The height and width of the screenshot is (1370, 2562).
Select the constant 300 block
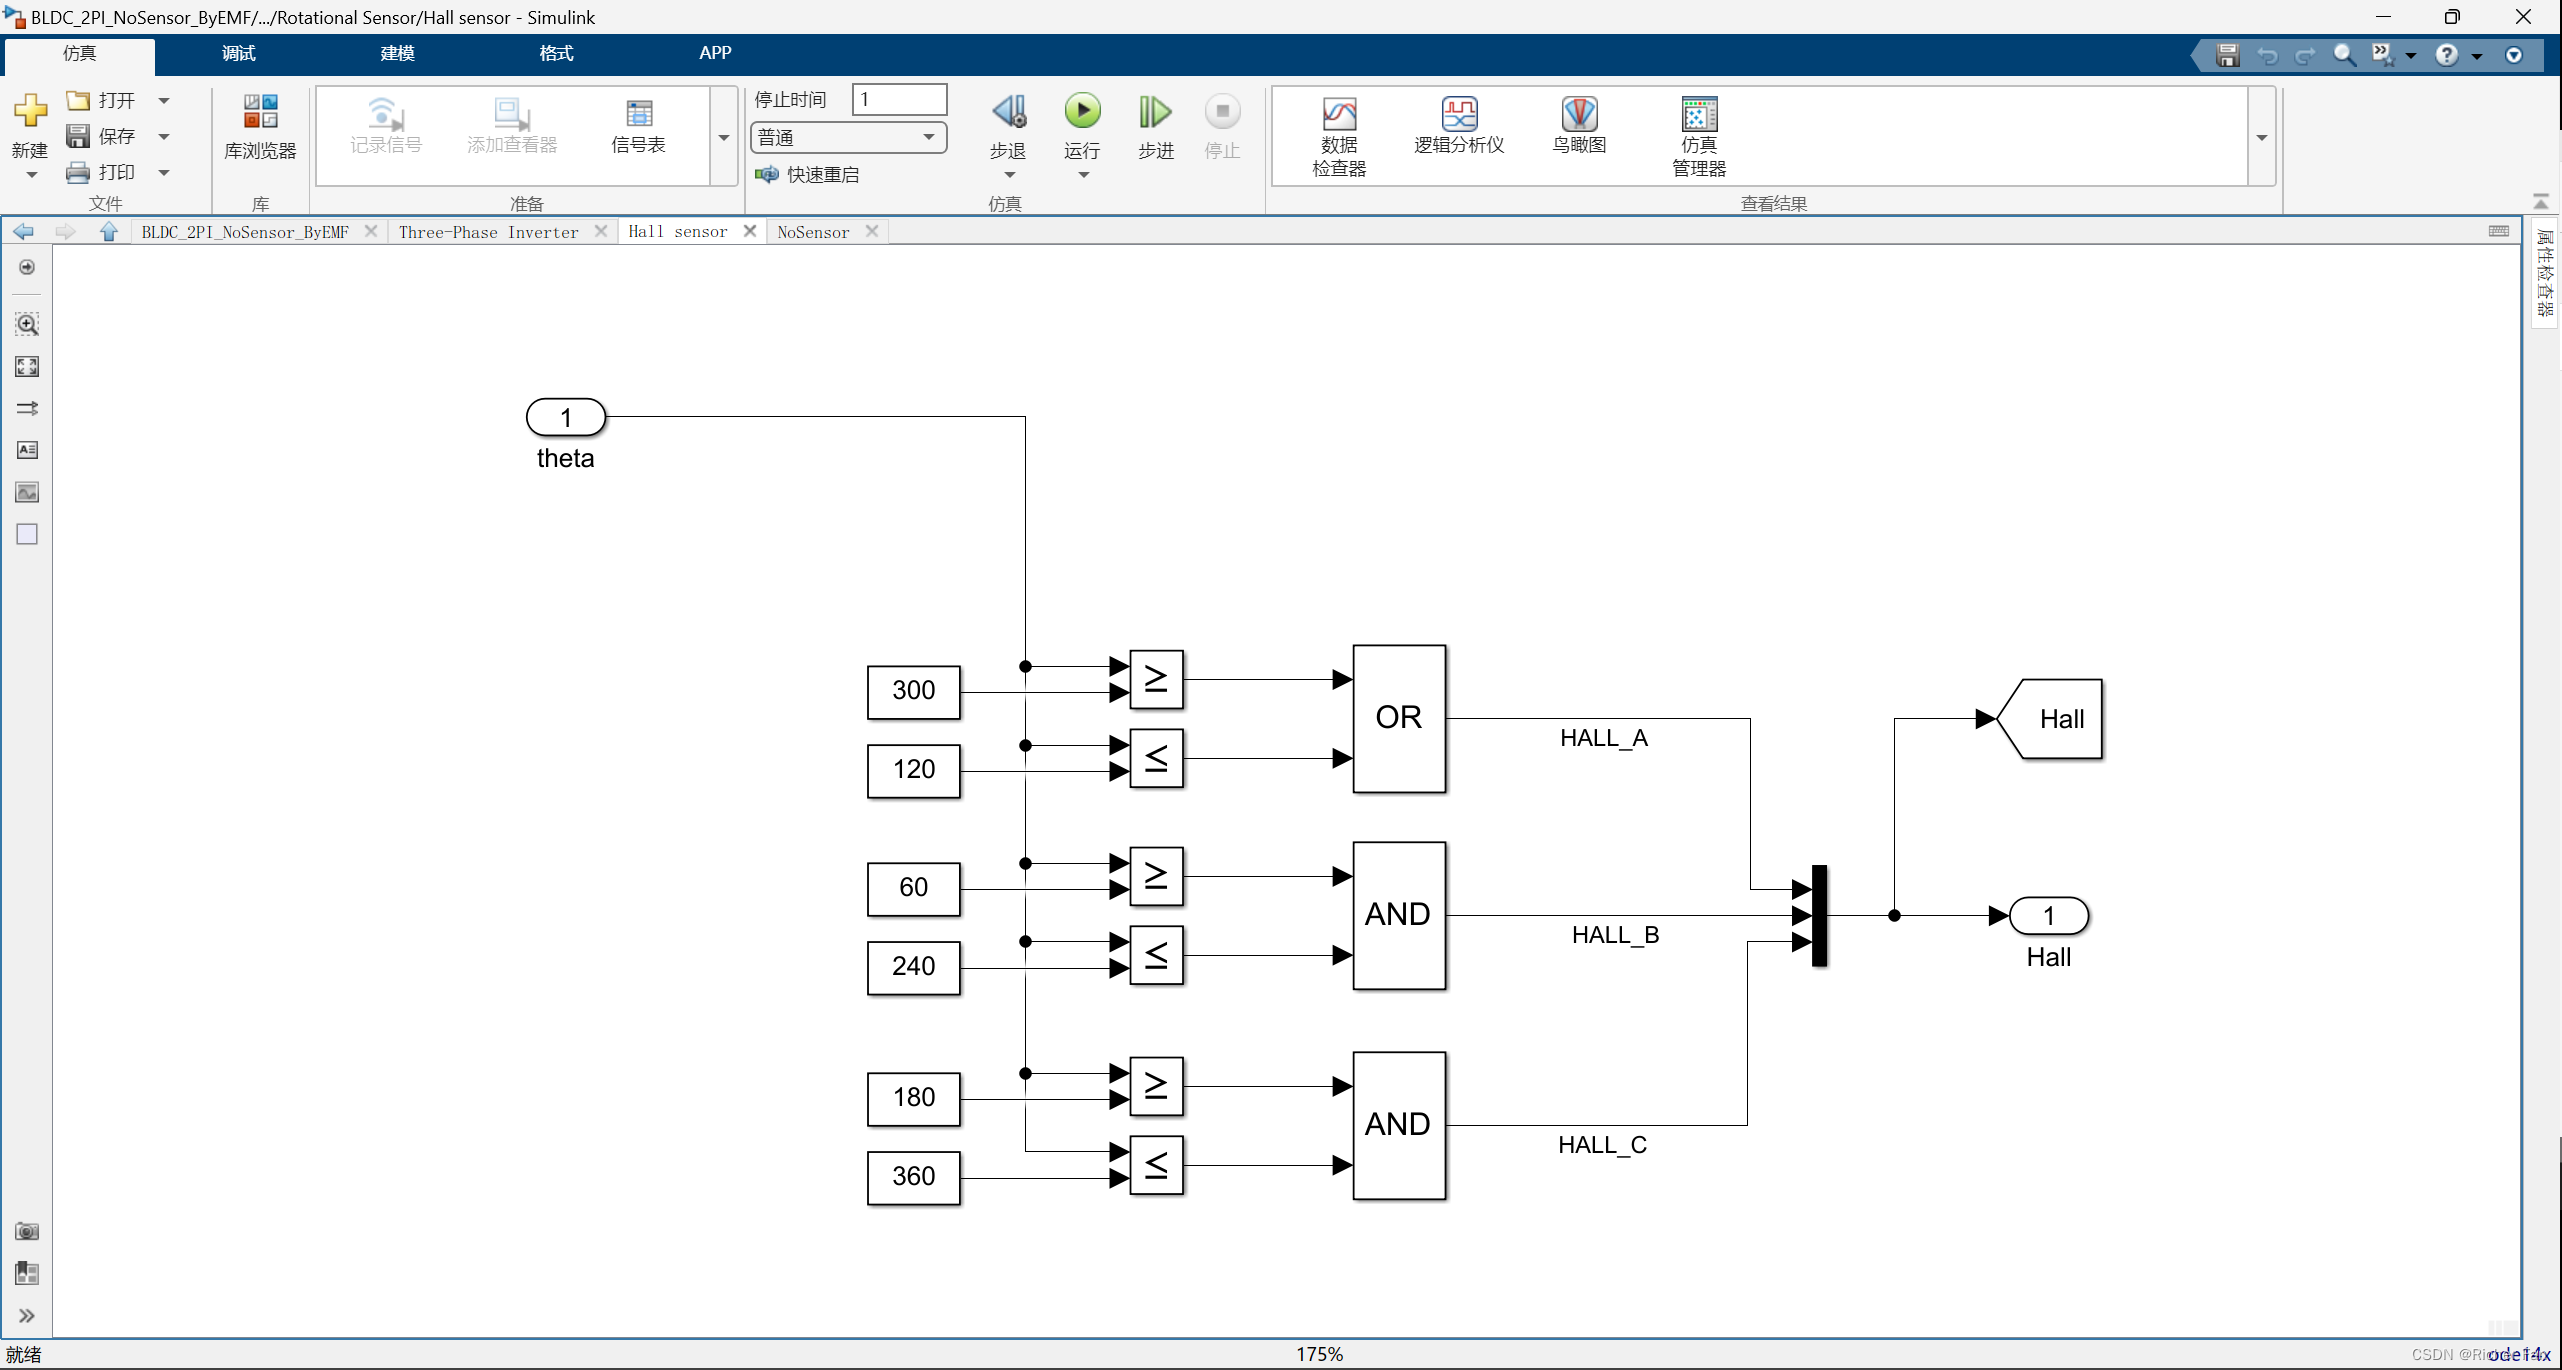pyautogui.click(x=913, y=691)
